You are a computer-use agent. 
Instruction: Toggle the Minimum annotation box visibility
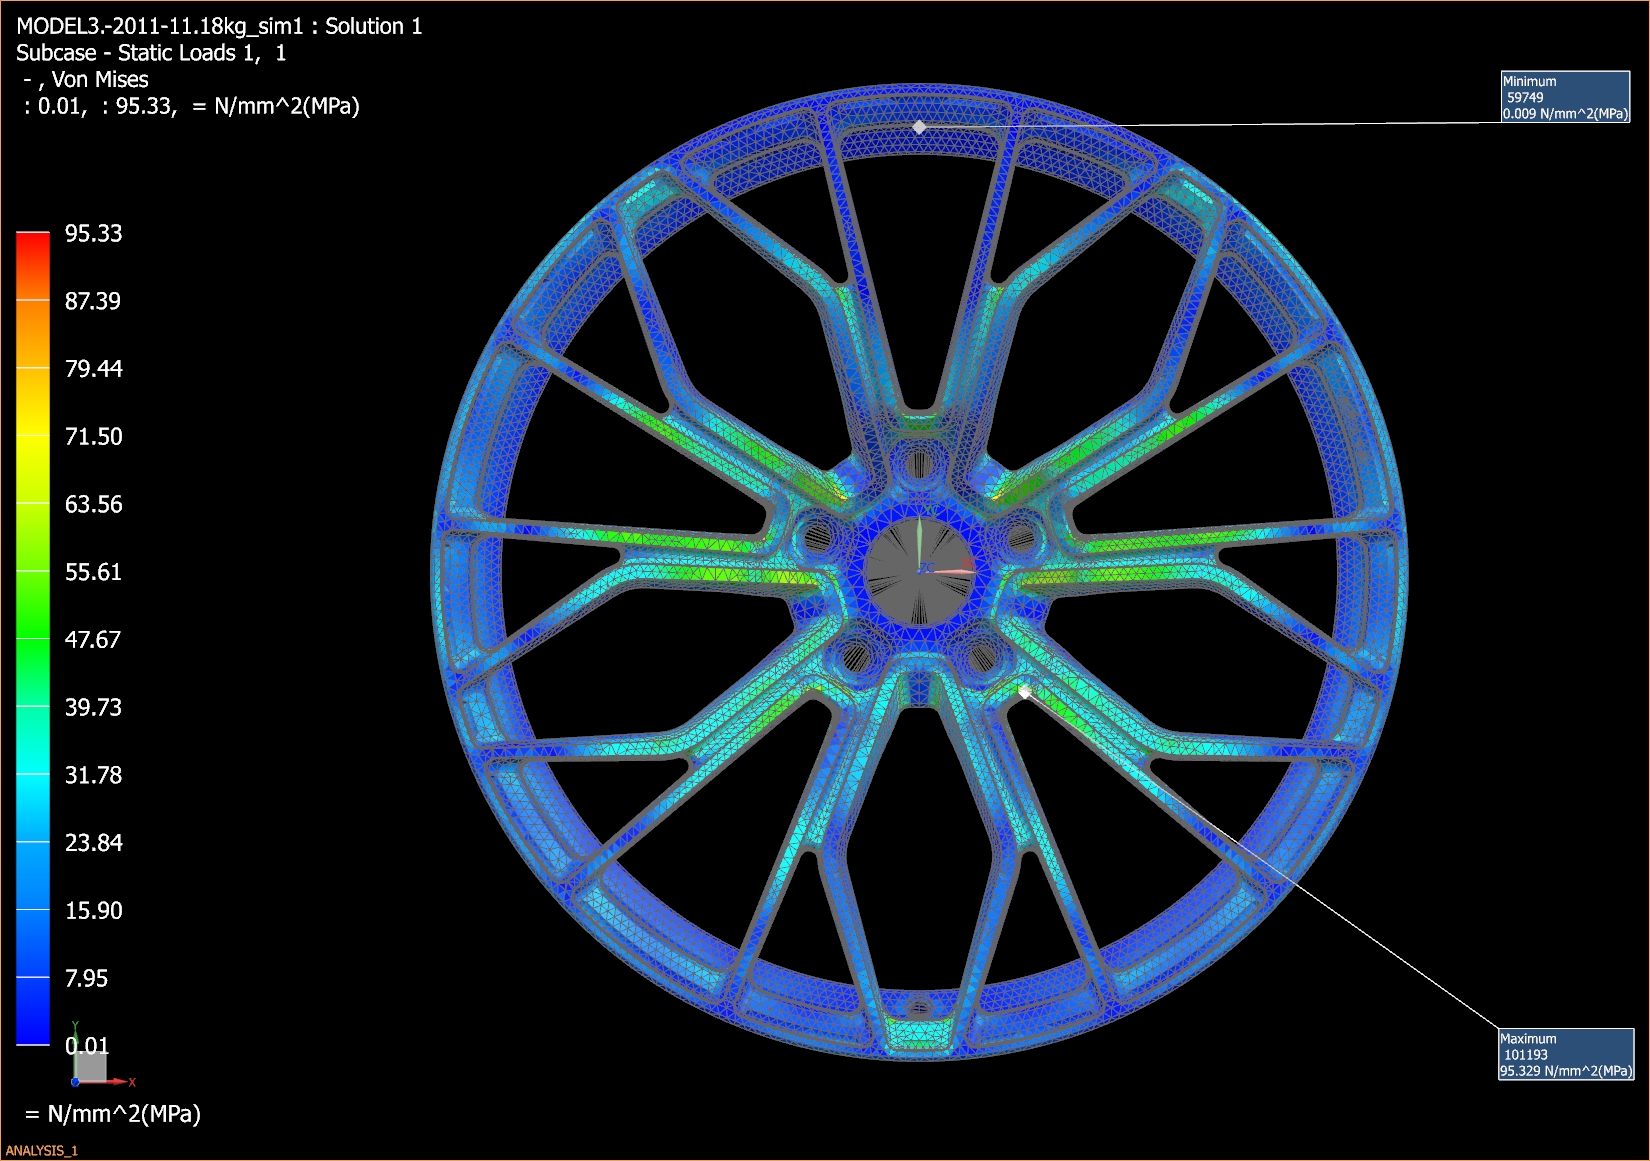pyautogui.click(x=1566, y=98)
